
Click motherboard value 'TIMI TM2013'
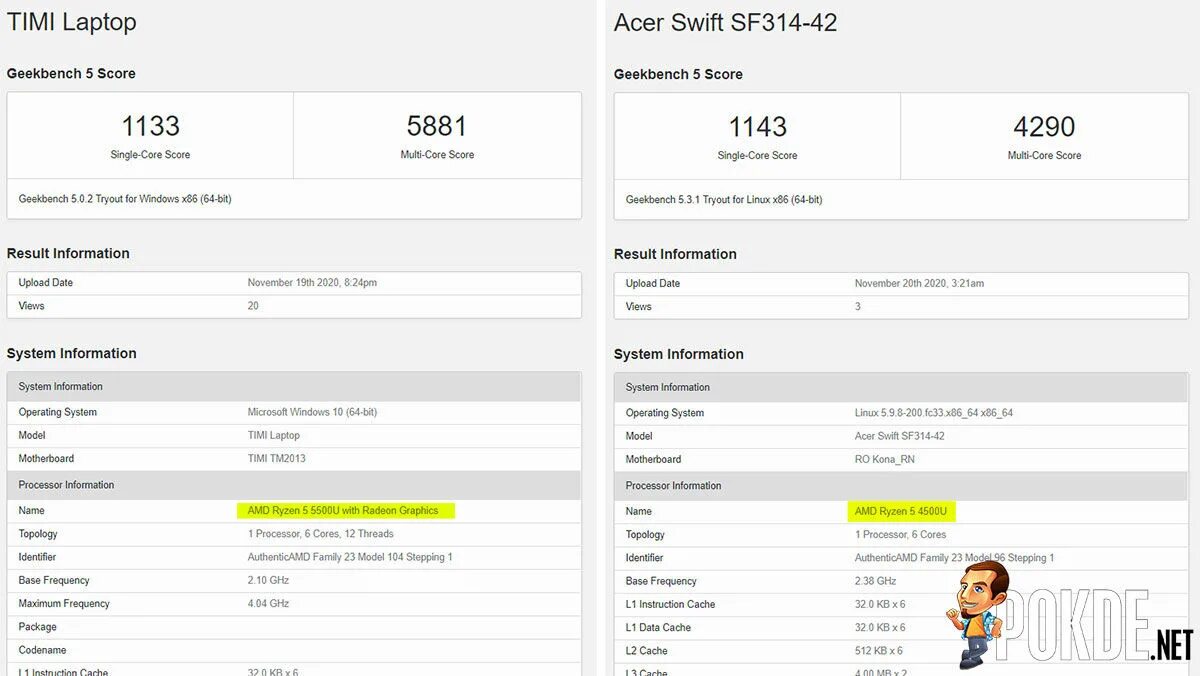click(x=277, y=459)
